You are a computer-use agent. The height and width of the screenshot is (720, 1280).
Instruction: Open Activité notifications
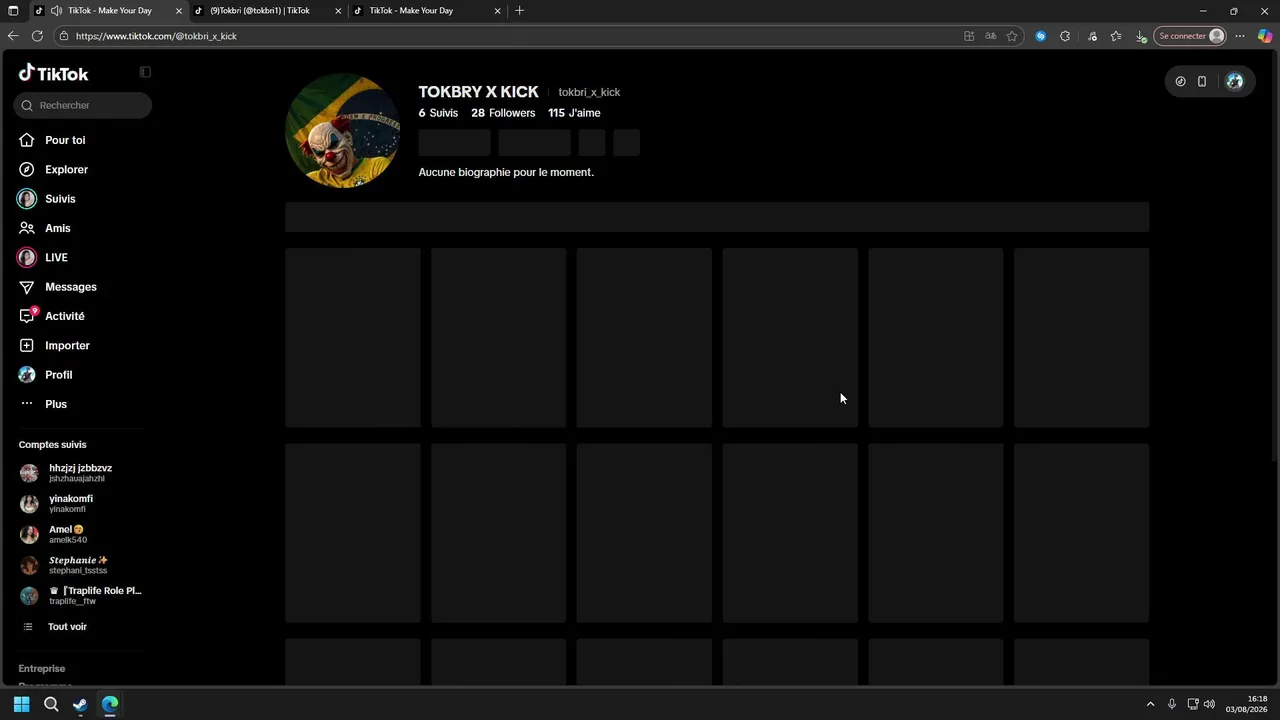pyautogui.click(x=65, y=316)
